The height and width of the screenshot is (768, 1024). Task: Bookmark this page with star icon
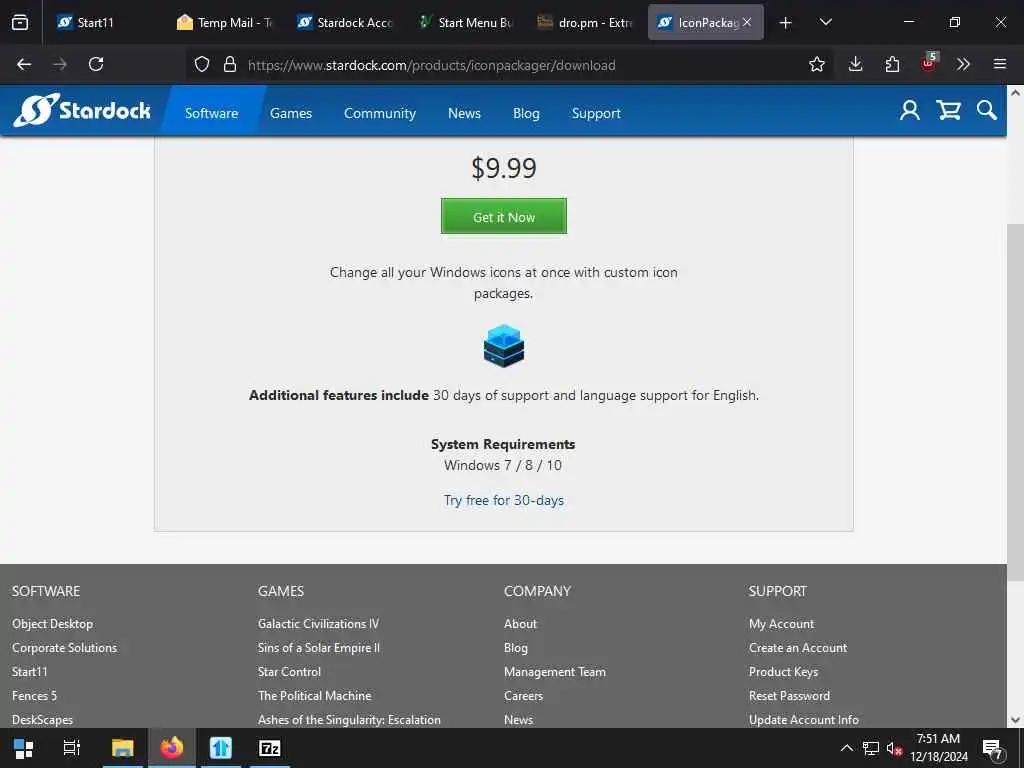pyautogui.click(x=816, y=64)
